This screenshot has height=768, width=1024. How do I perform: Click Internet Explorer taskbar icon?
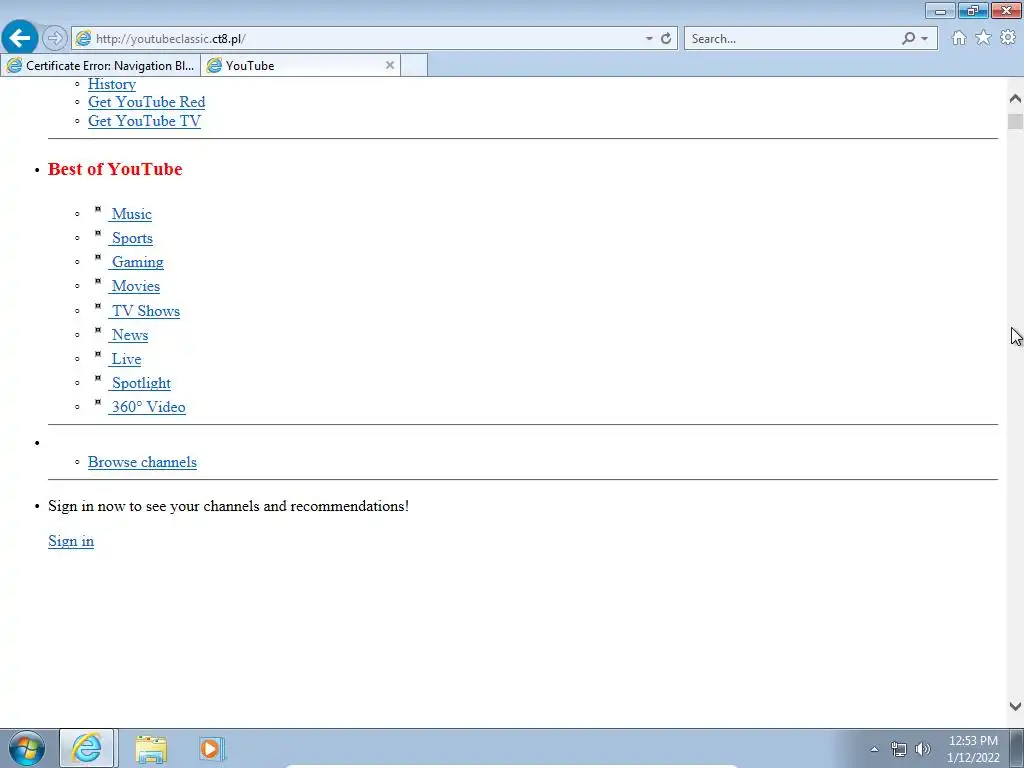click(x=87, y=748)
